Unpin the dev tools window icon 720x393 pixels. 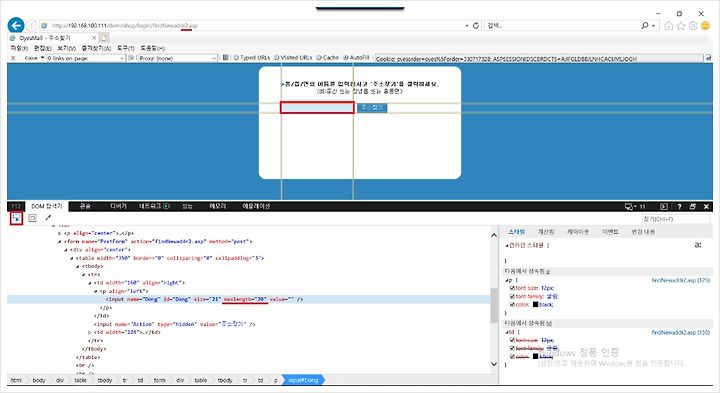tap(692, 207)
